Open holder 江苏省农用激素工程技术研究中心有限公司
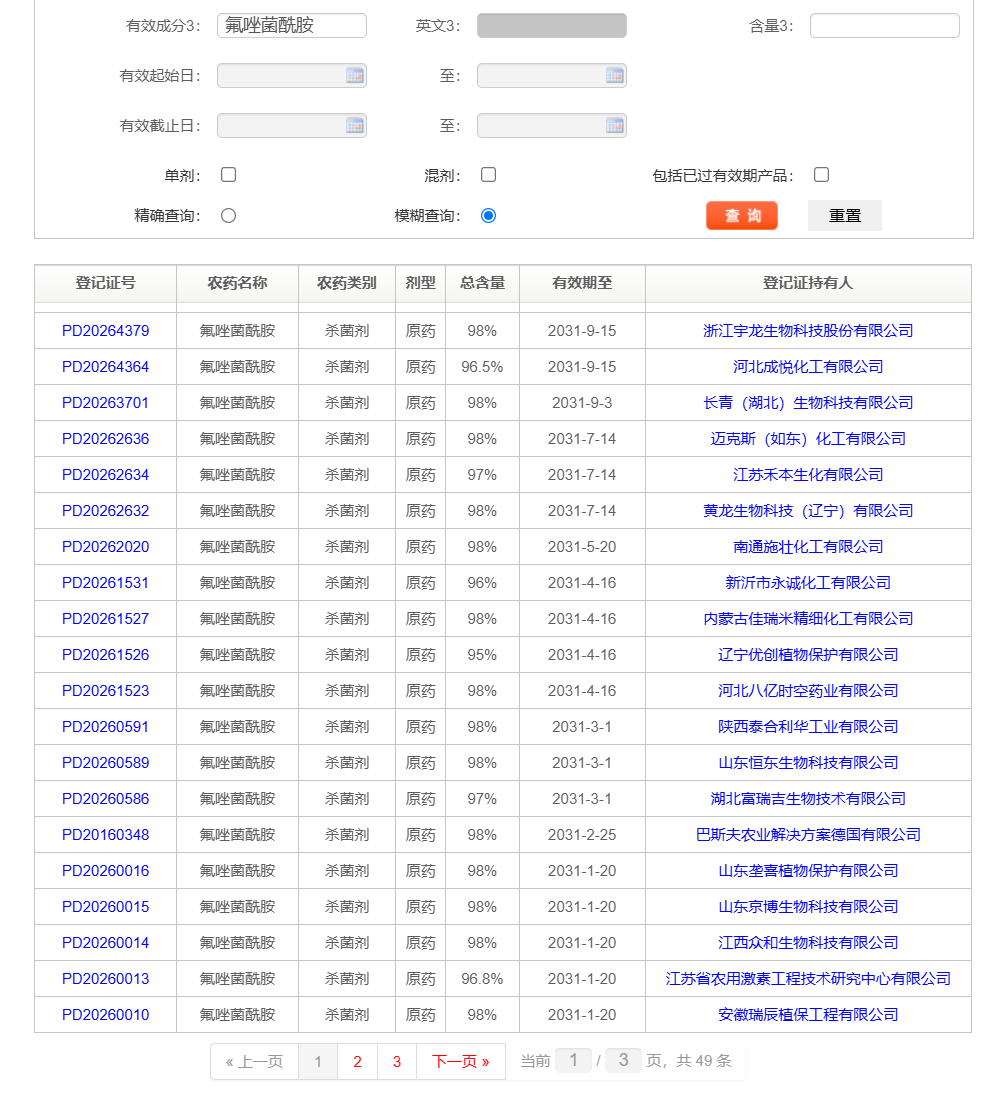 [x=808, y=979]
